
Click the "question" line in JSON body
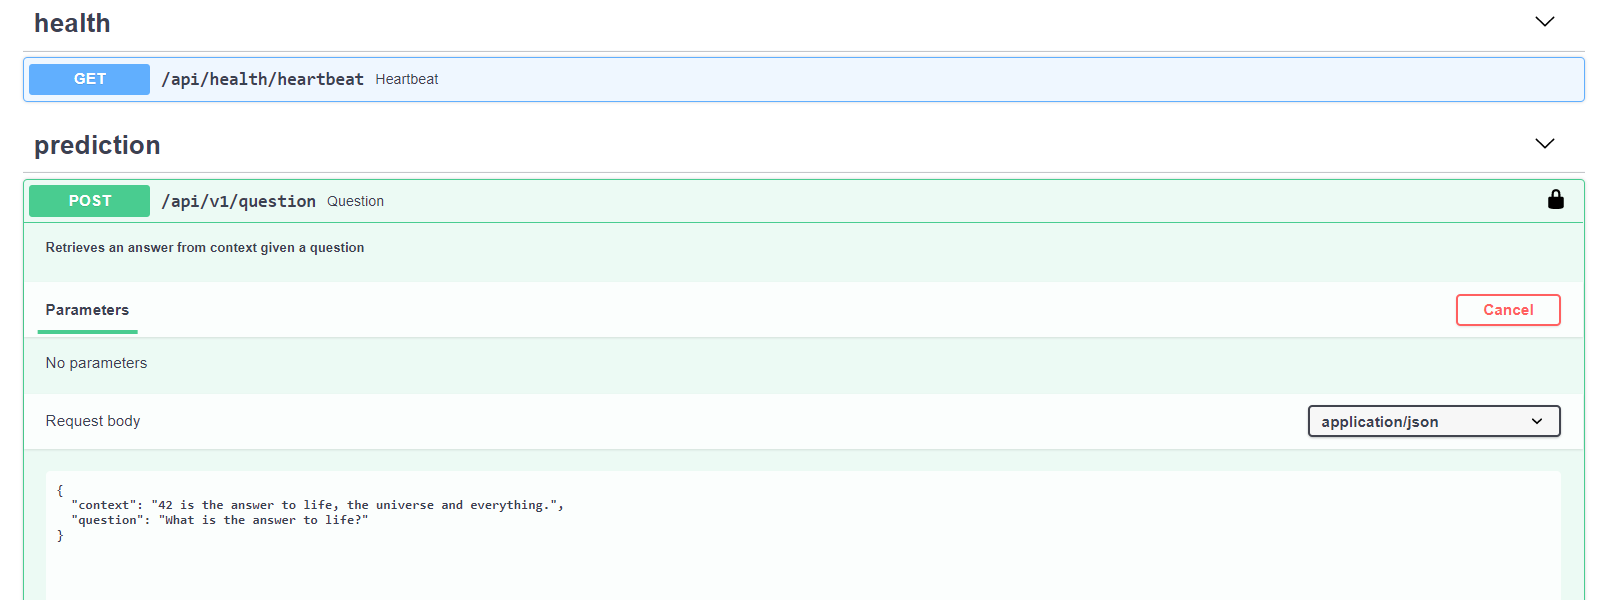pos(219,520)
